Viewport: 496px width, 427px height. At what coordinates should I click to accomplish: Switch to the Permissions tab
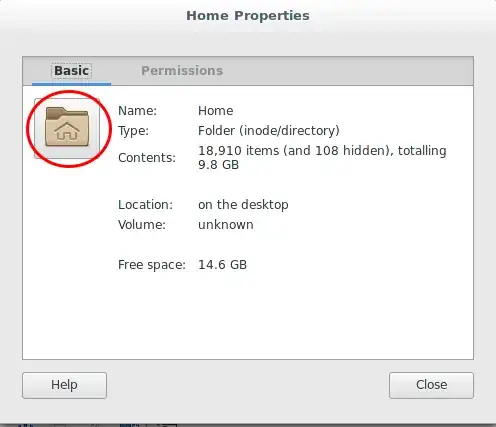182,71
